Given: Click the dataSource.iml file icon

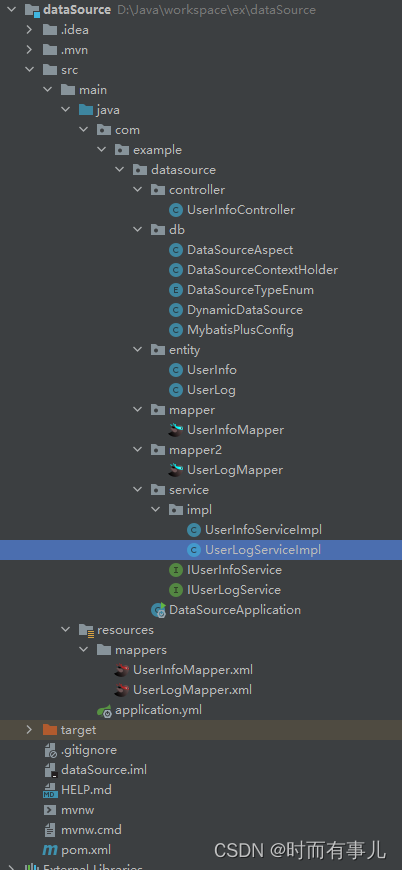Looking at the screenshot, I should [x=50, y=770].
